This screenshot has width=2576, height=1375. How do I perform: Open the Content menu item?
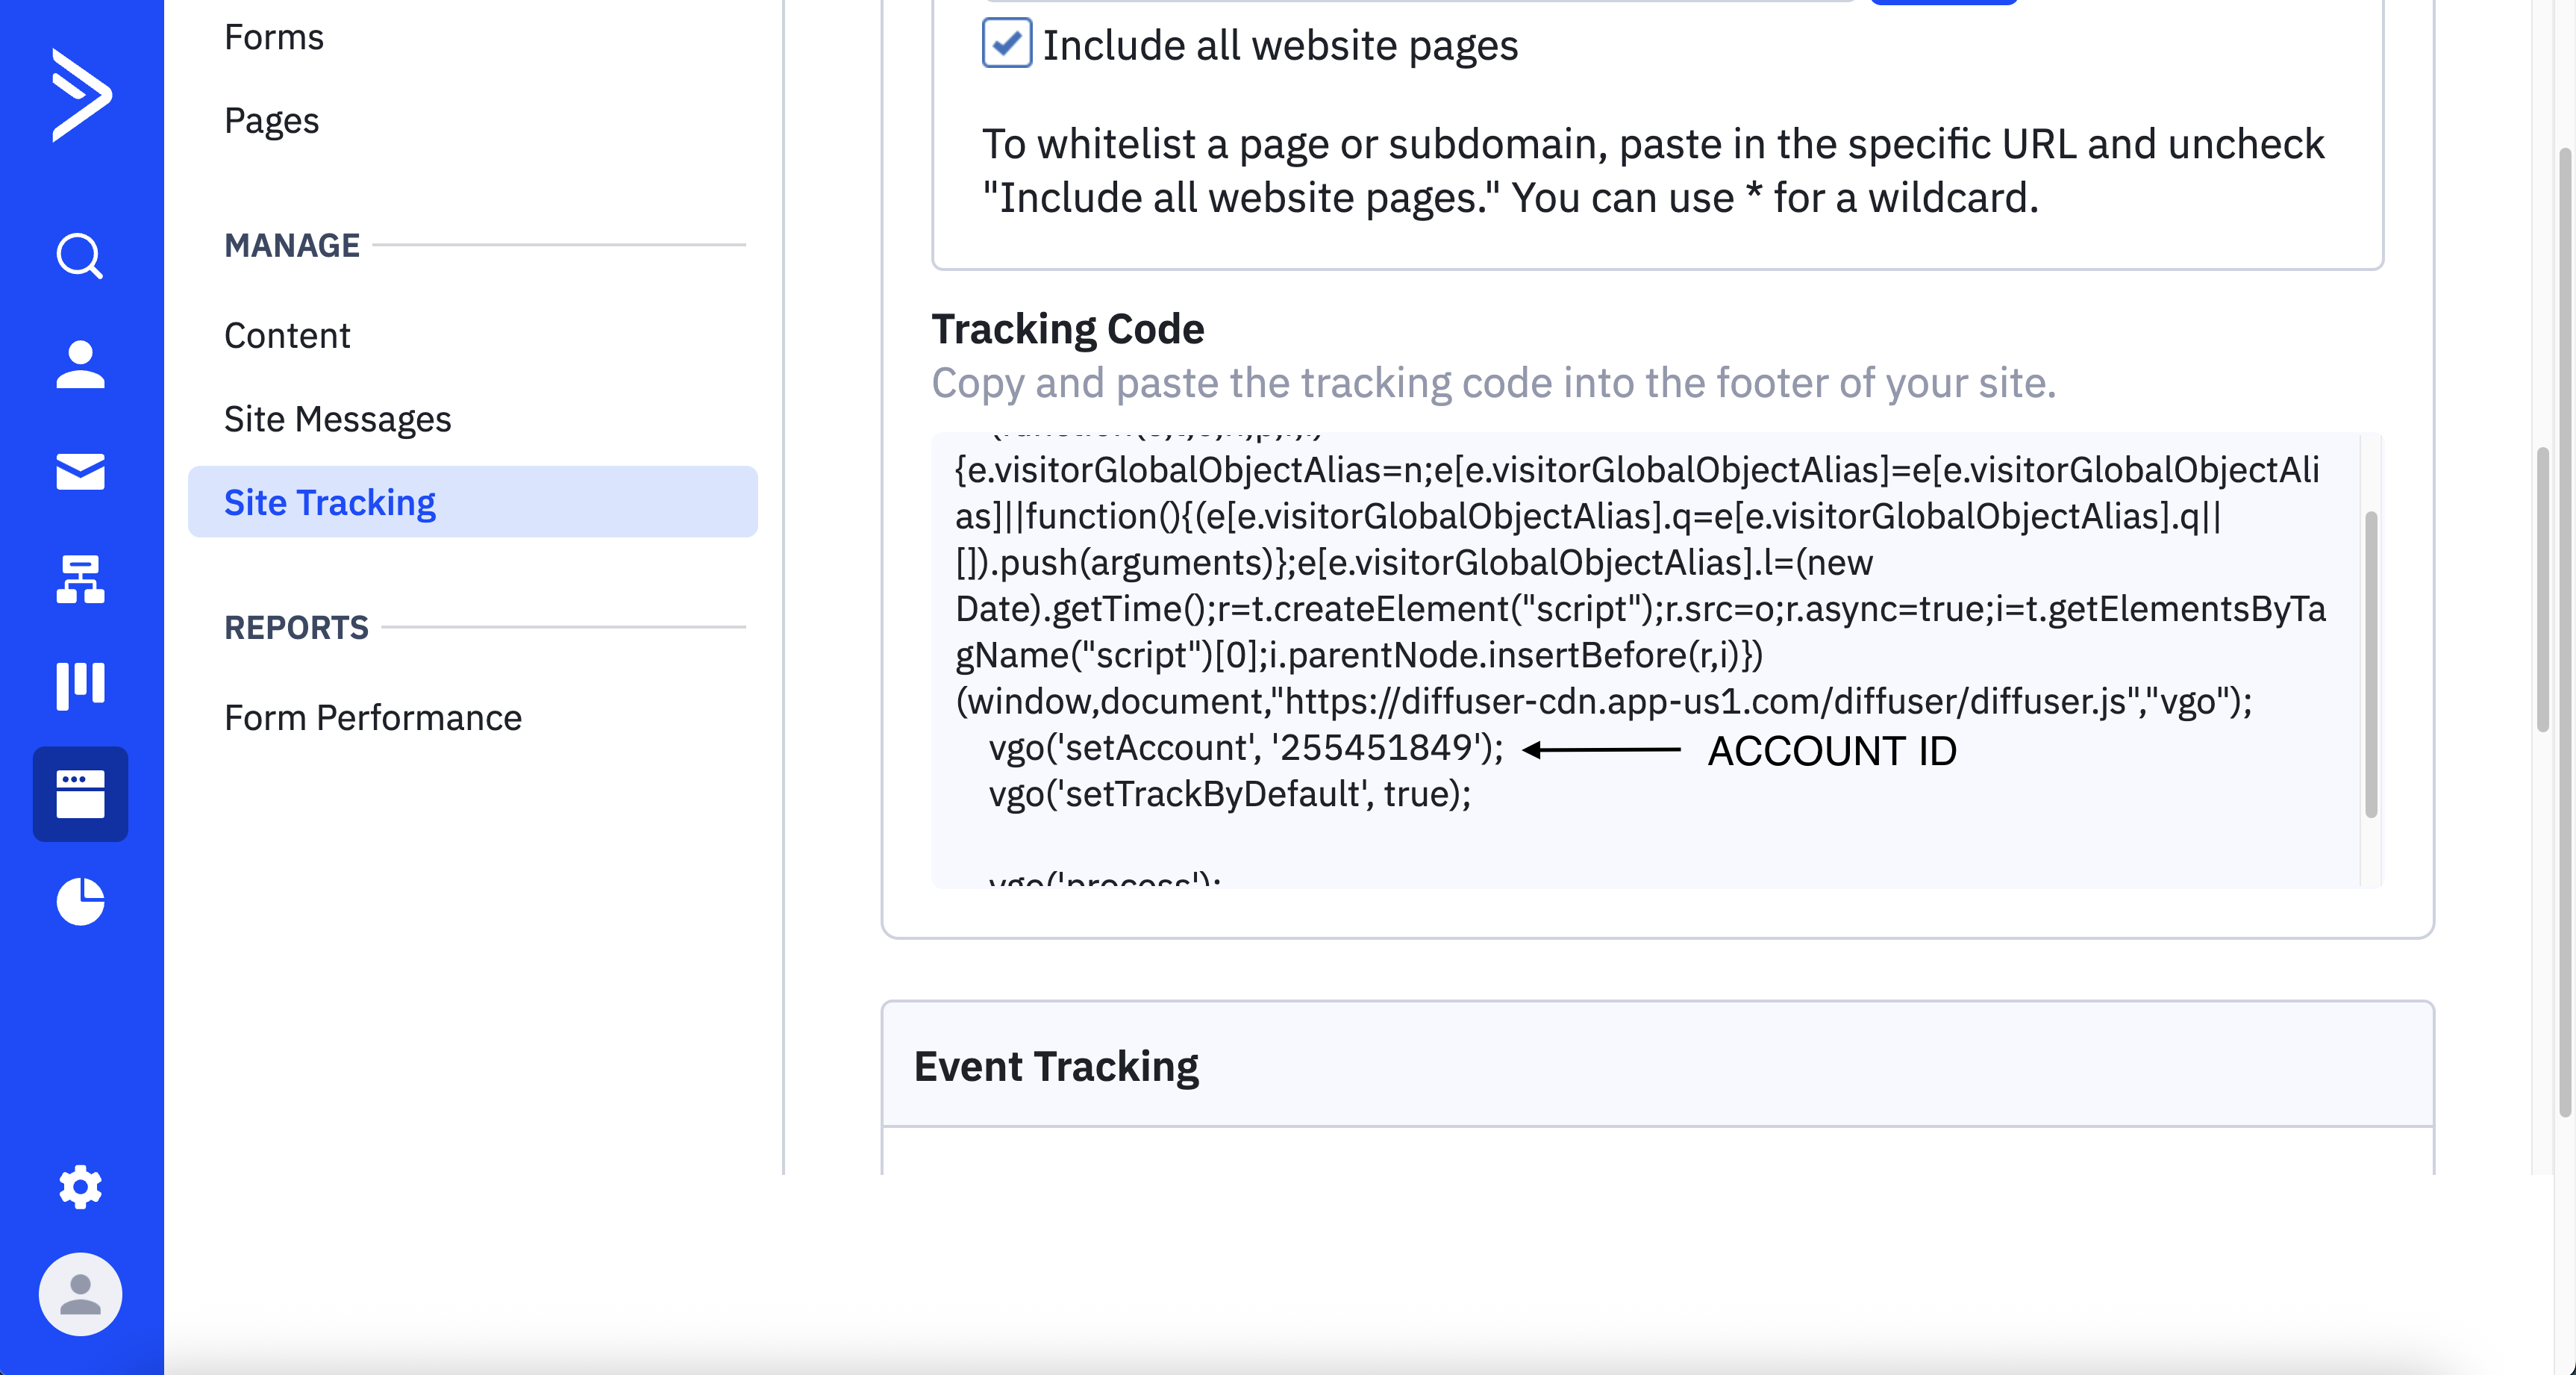pyautogui.click(x=287, y=335)
